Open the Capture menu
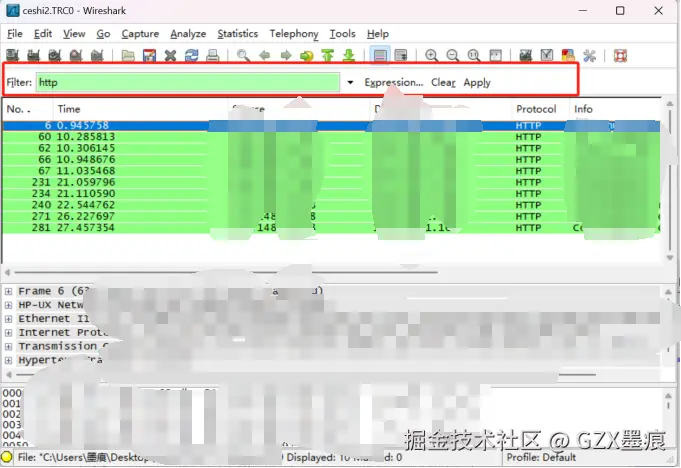Screen dimensions: 681x468 [x=140, y=34]
